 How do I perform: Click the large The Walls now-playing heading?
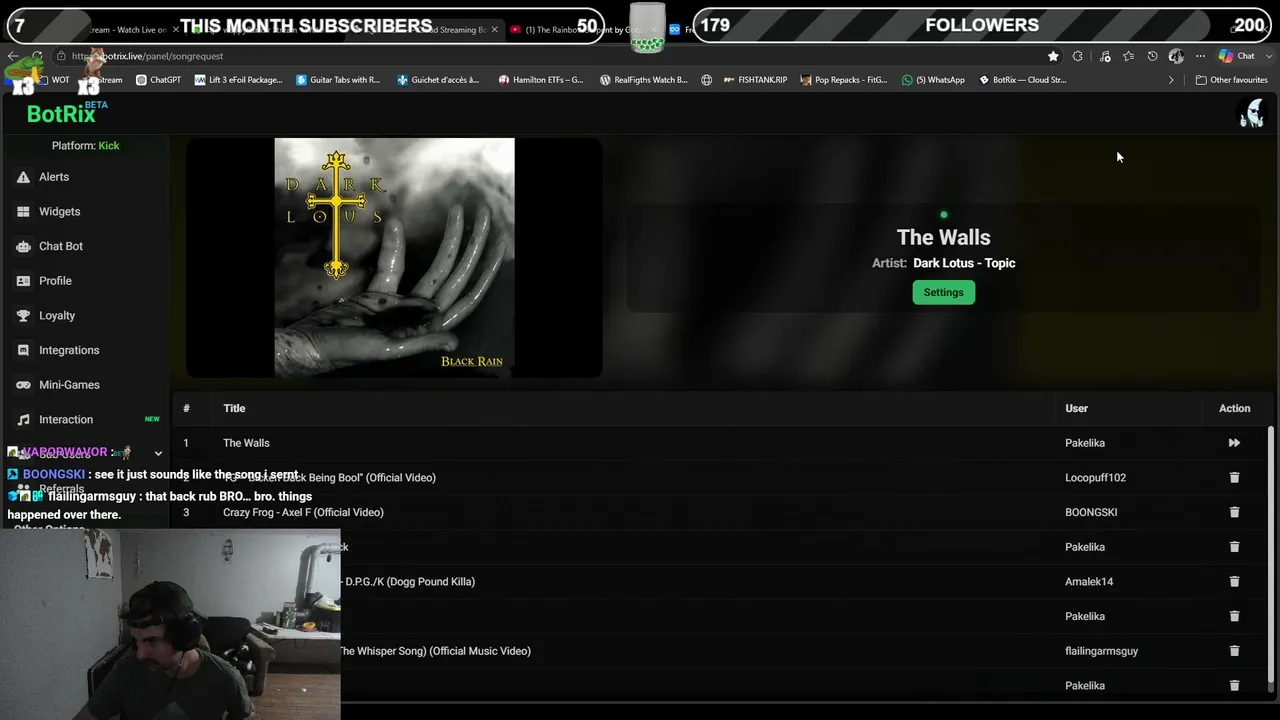pos(943,237)
